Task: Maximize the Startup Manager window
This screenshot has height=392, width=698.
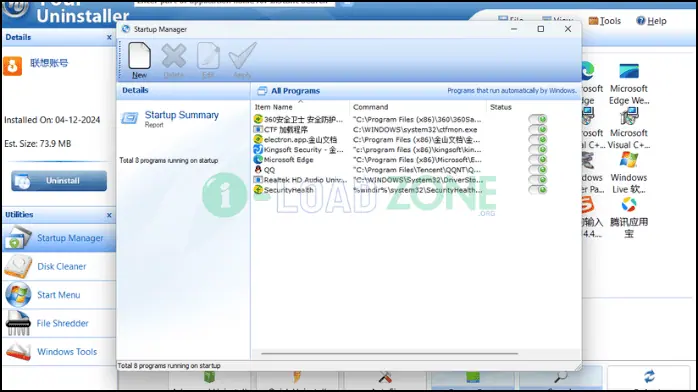Action: coord(541,29)
